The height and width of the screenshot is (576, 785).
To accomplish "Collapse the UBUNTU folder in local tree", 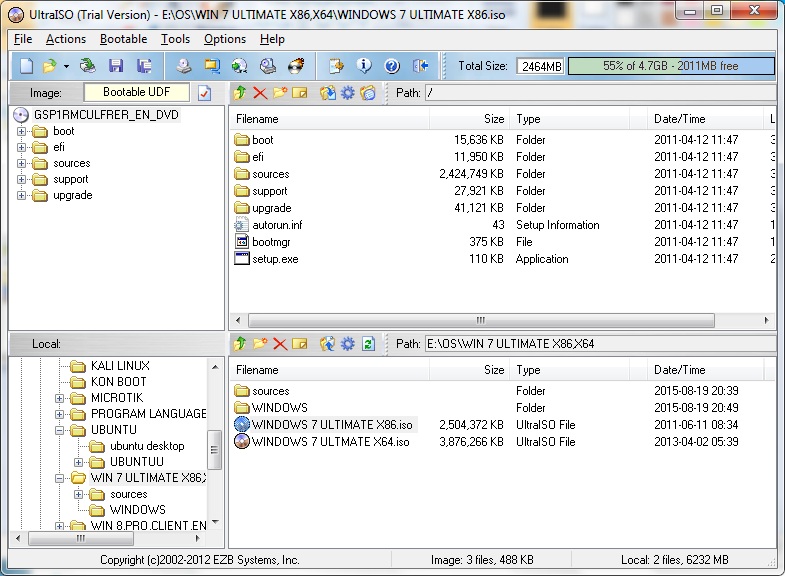I will (59, 430).
